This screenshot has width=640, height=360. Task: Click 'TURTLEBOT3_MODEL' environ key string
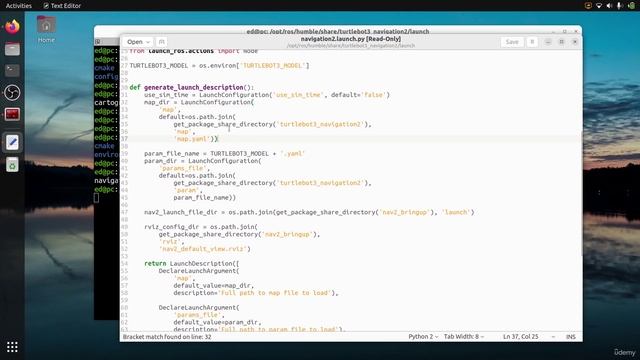(273, 66)
